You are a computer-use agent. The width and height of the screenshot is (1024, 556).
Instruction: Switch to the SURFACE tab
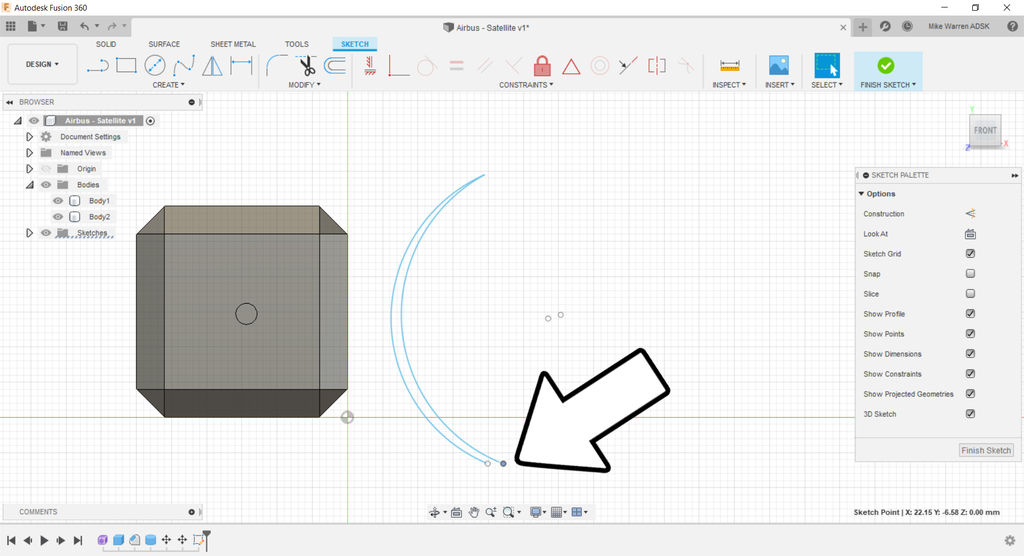pos(164,44)
